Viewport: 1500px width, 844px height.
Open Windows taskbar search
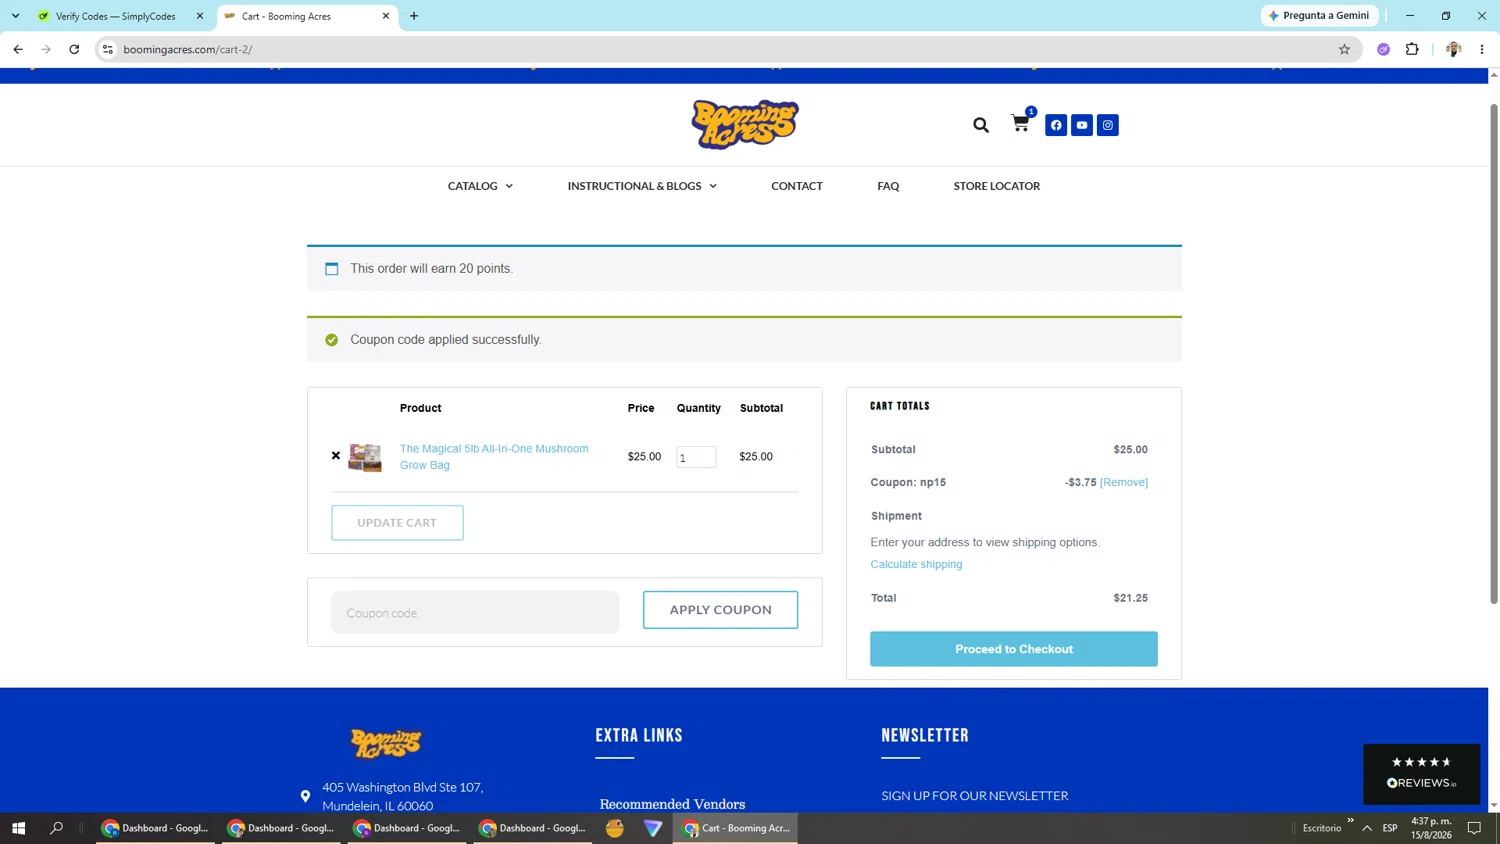tap(56, 828)
